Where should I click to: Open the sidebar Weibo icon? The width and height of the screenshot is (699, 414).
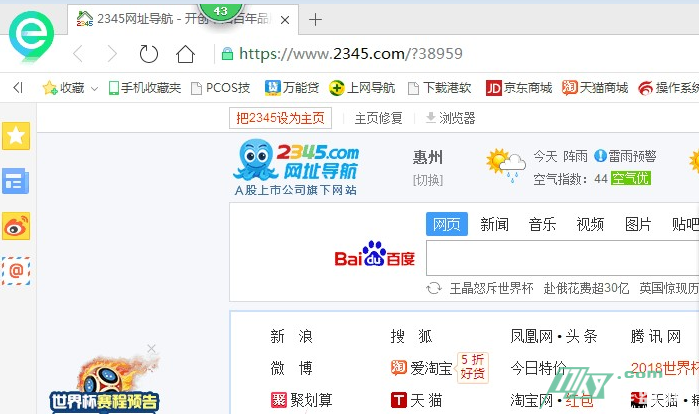pyautogui.click(x=16, y=226)
